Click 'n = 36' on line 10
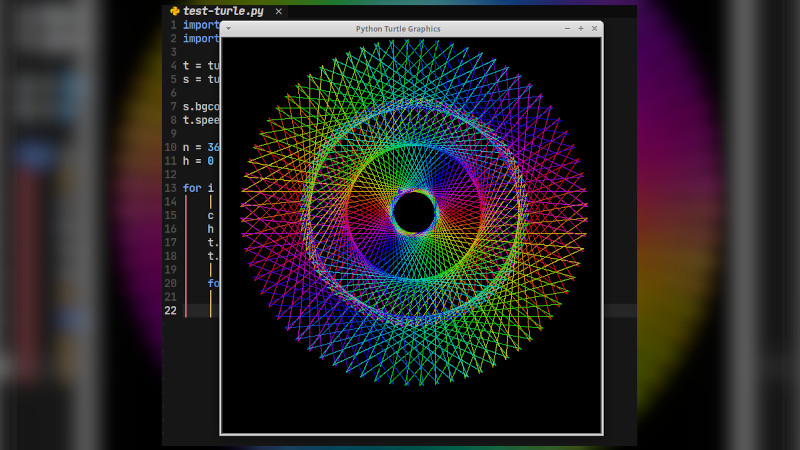 pyautogui.click(x=201, y=147)
